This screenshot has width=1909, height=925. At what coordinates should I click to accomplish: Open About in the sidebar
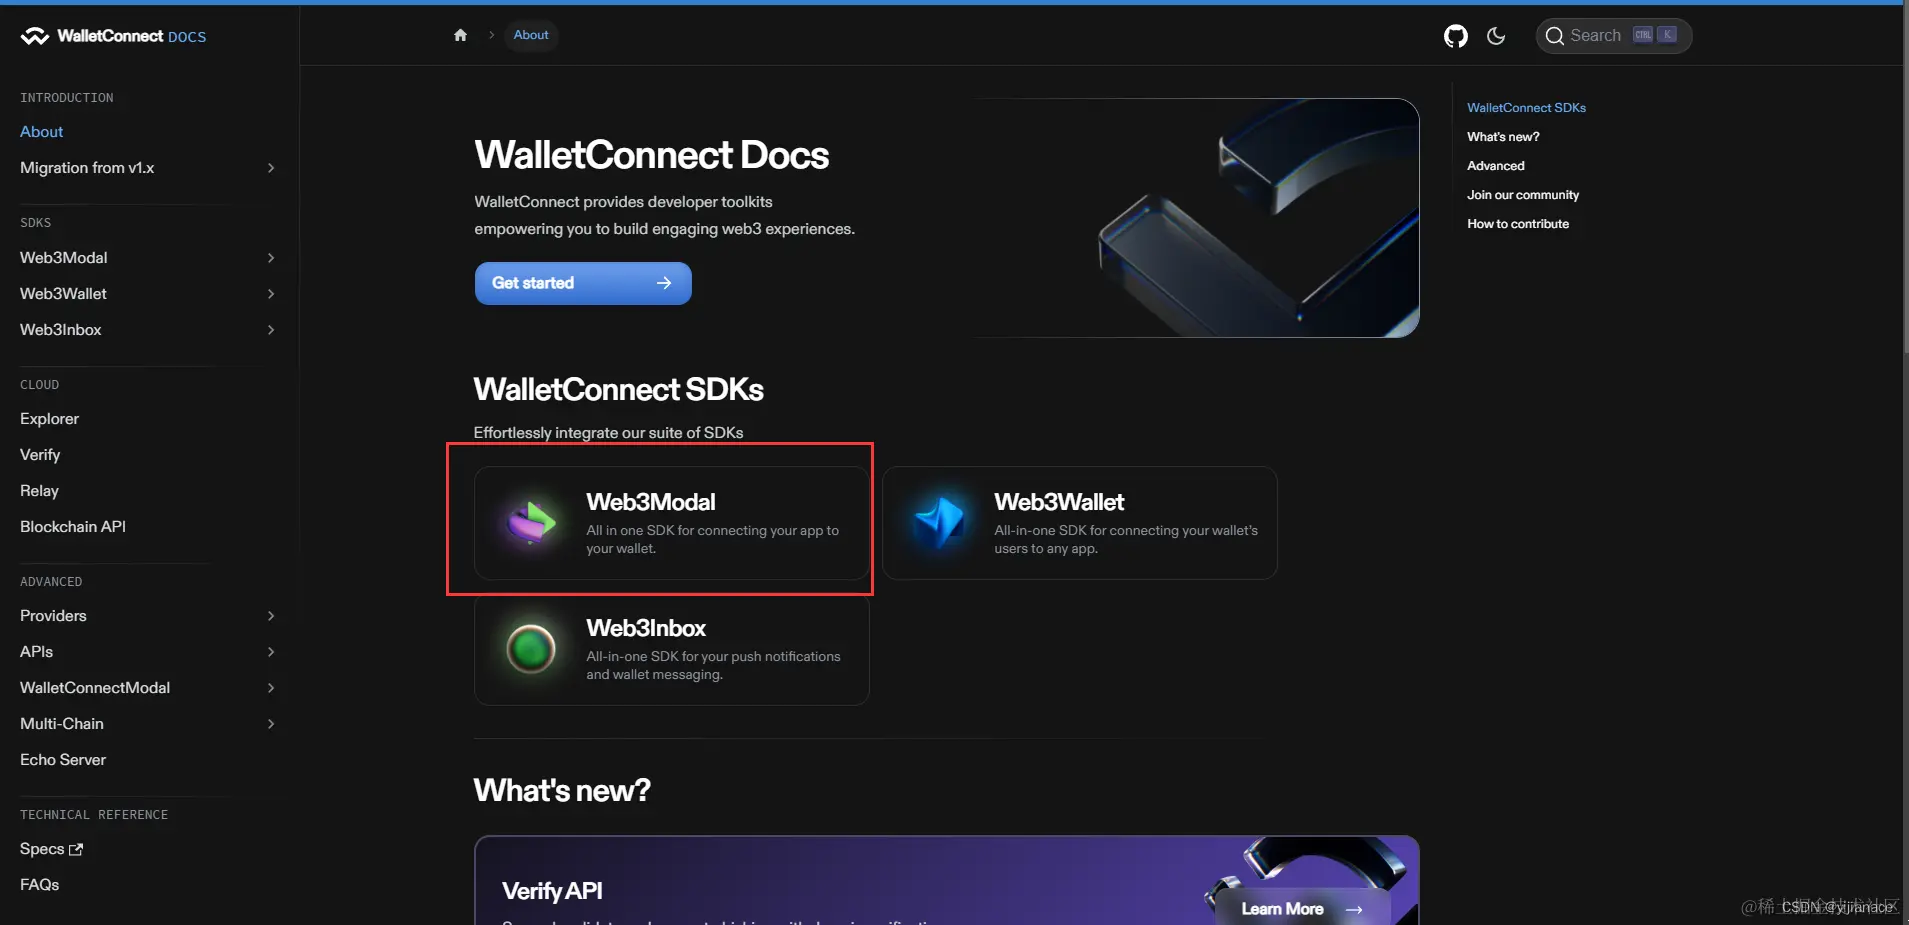tap(41, 132)
